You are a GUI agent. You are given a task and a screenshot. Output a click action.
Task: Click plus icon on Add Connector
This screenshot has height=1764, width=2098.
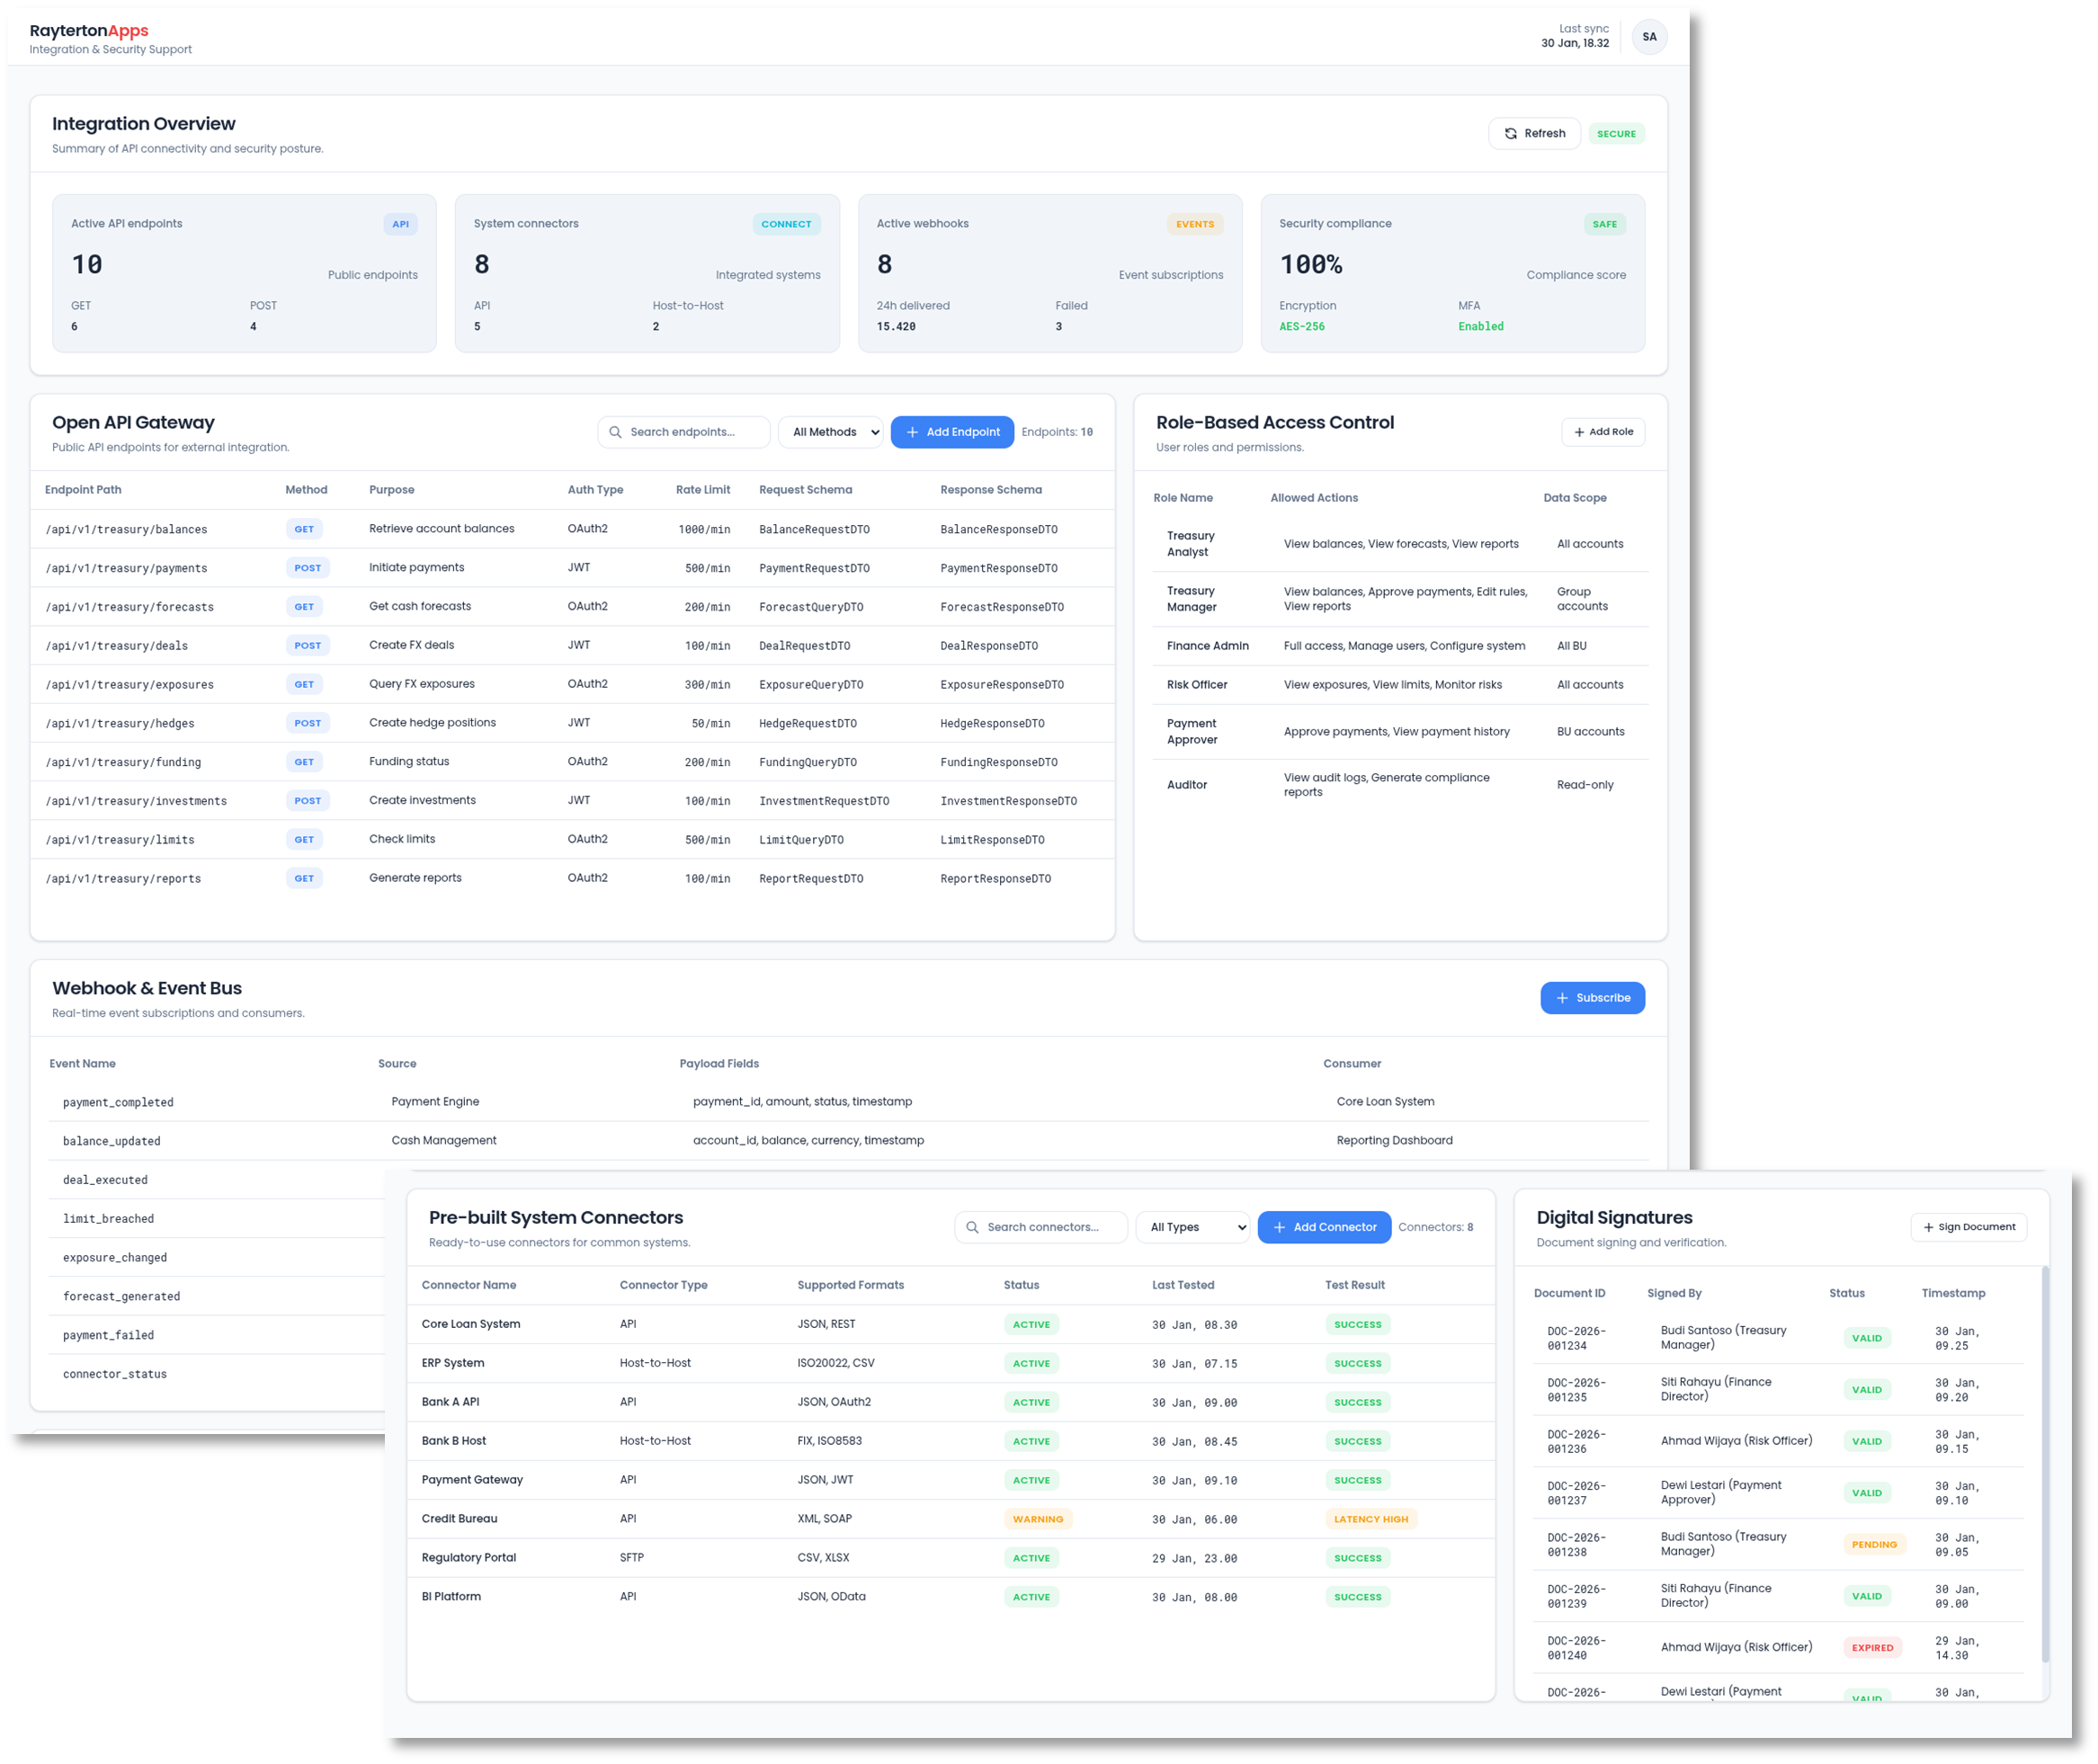coord(1279,1227)
